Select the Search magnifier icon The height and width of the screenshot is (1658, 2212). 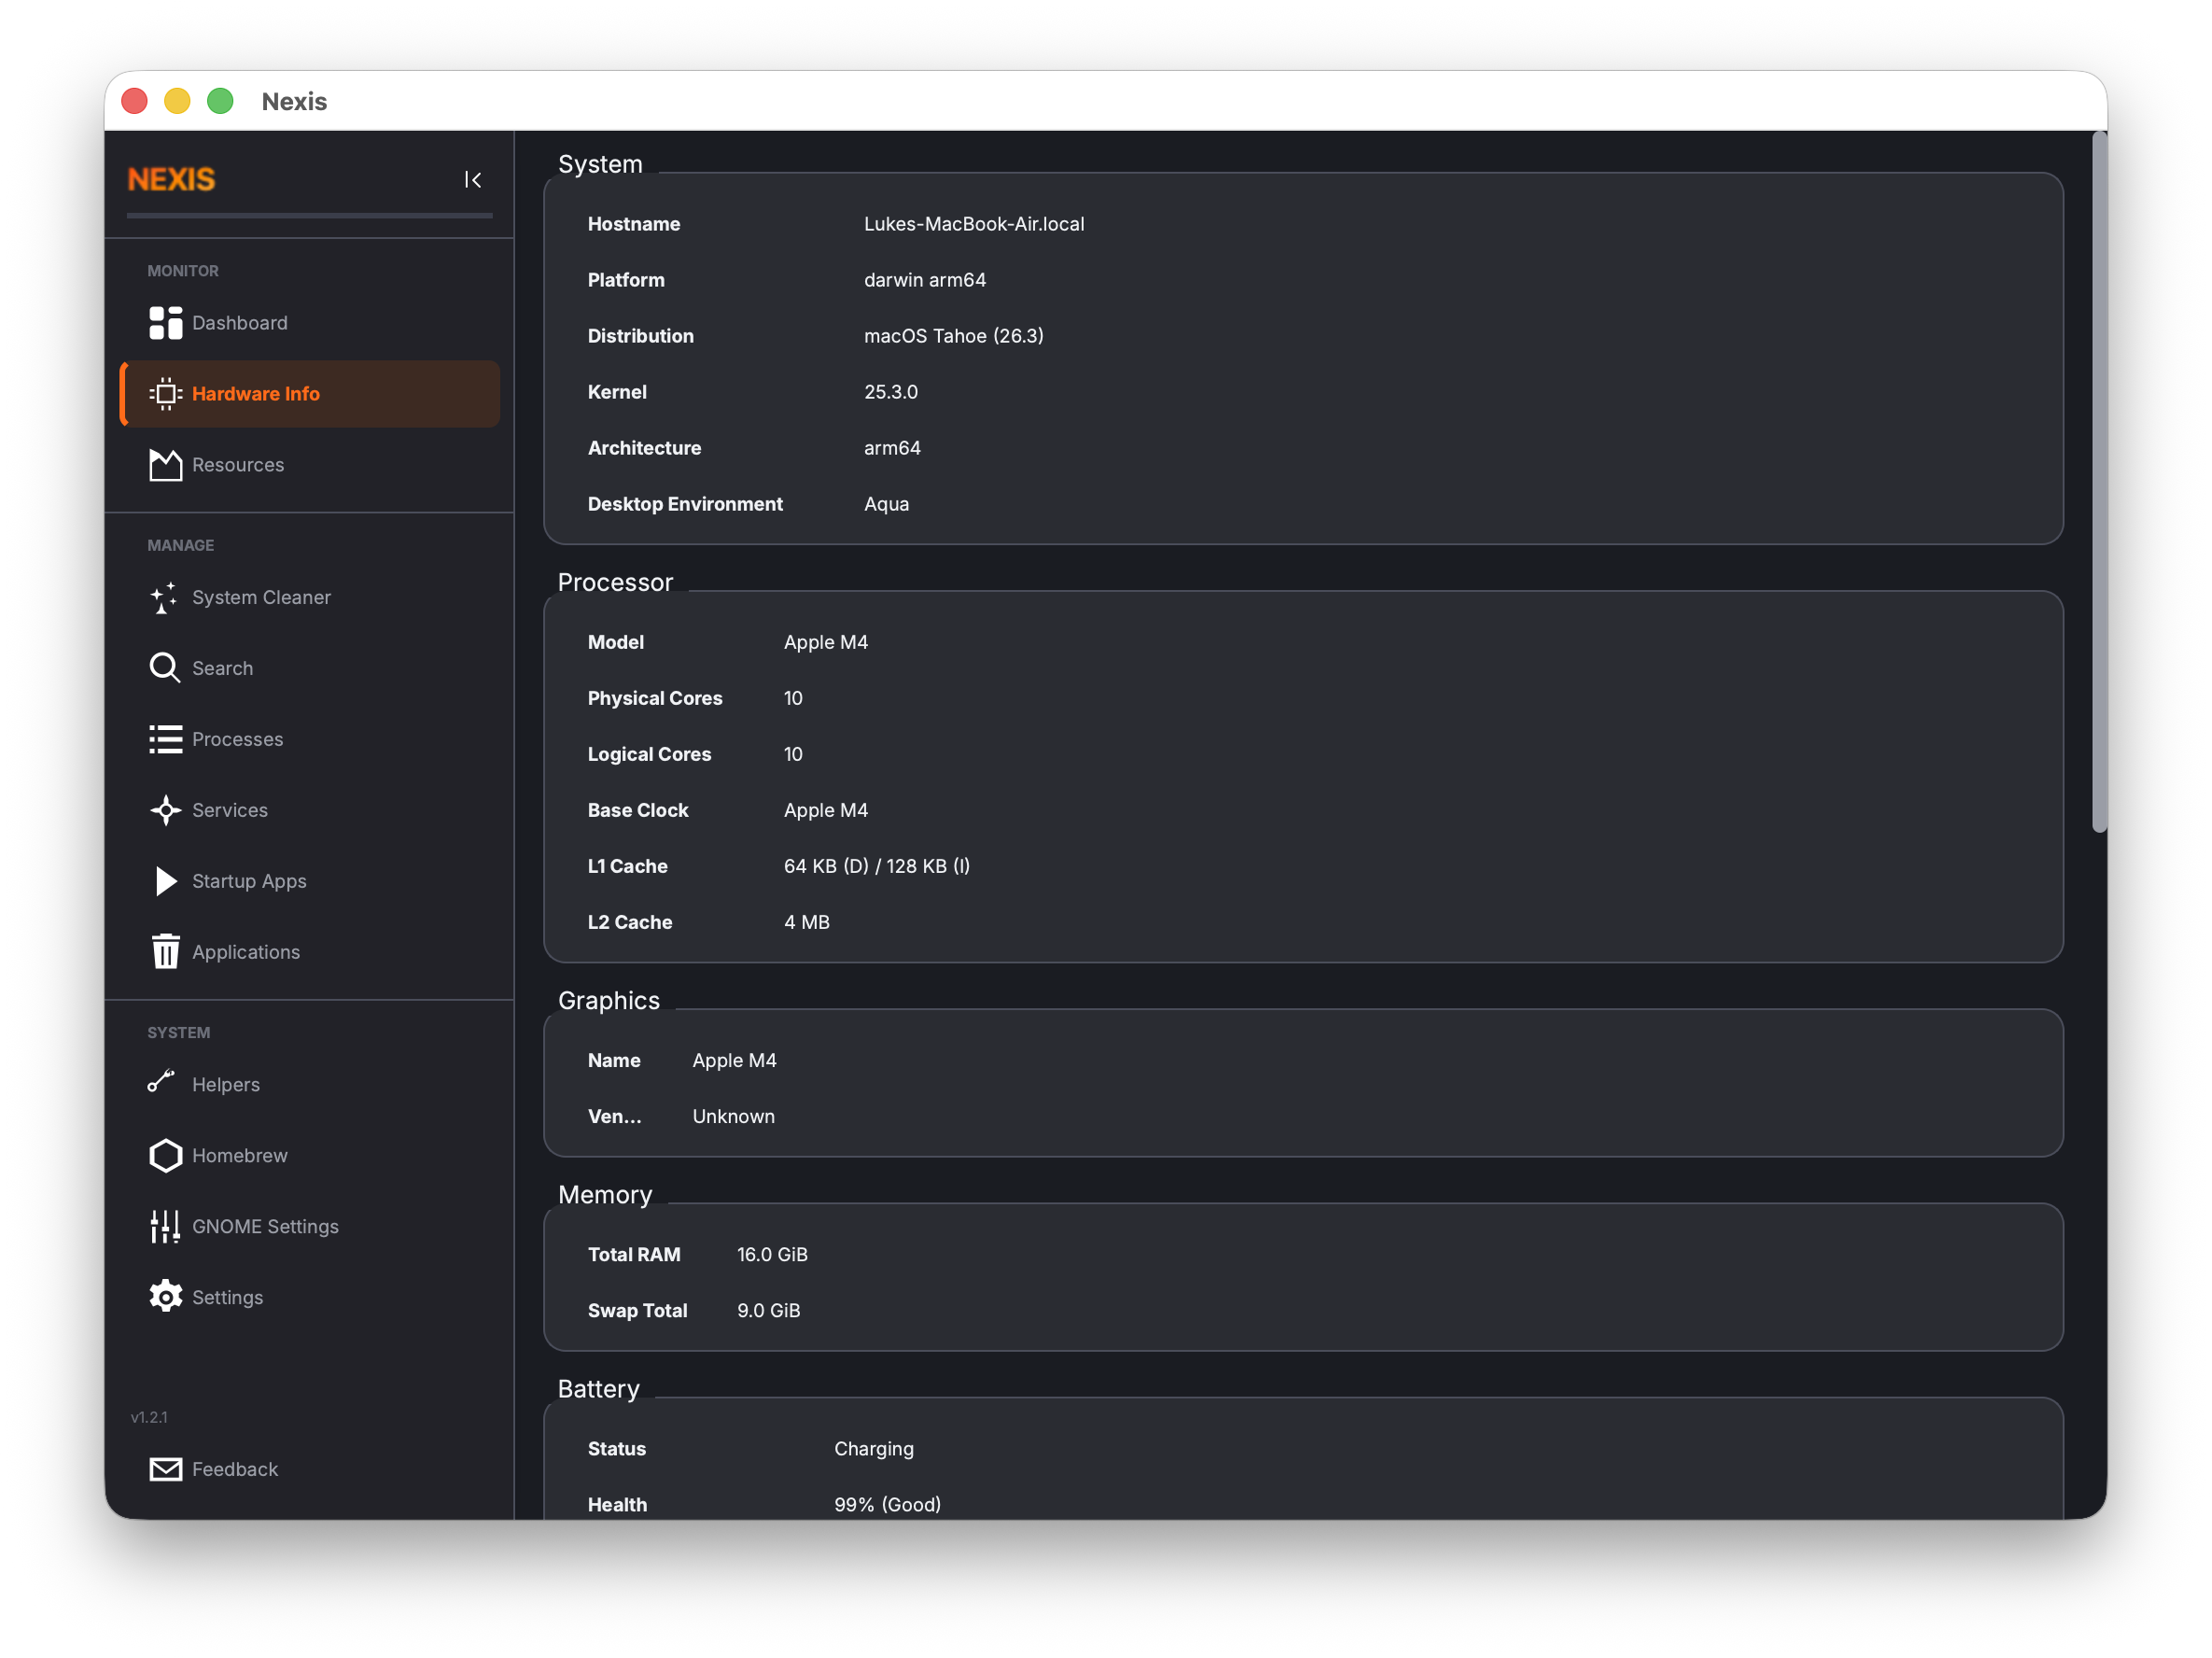pyautogui.click(x=165, y=667)
